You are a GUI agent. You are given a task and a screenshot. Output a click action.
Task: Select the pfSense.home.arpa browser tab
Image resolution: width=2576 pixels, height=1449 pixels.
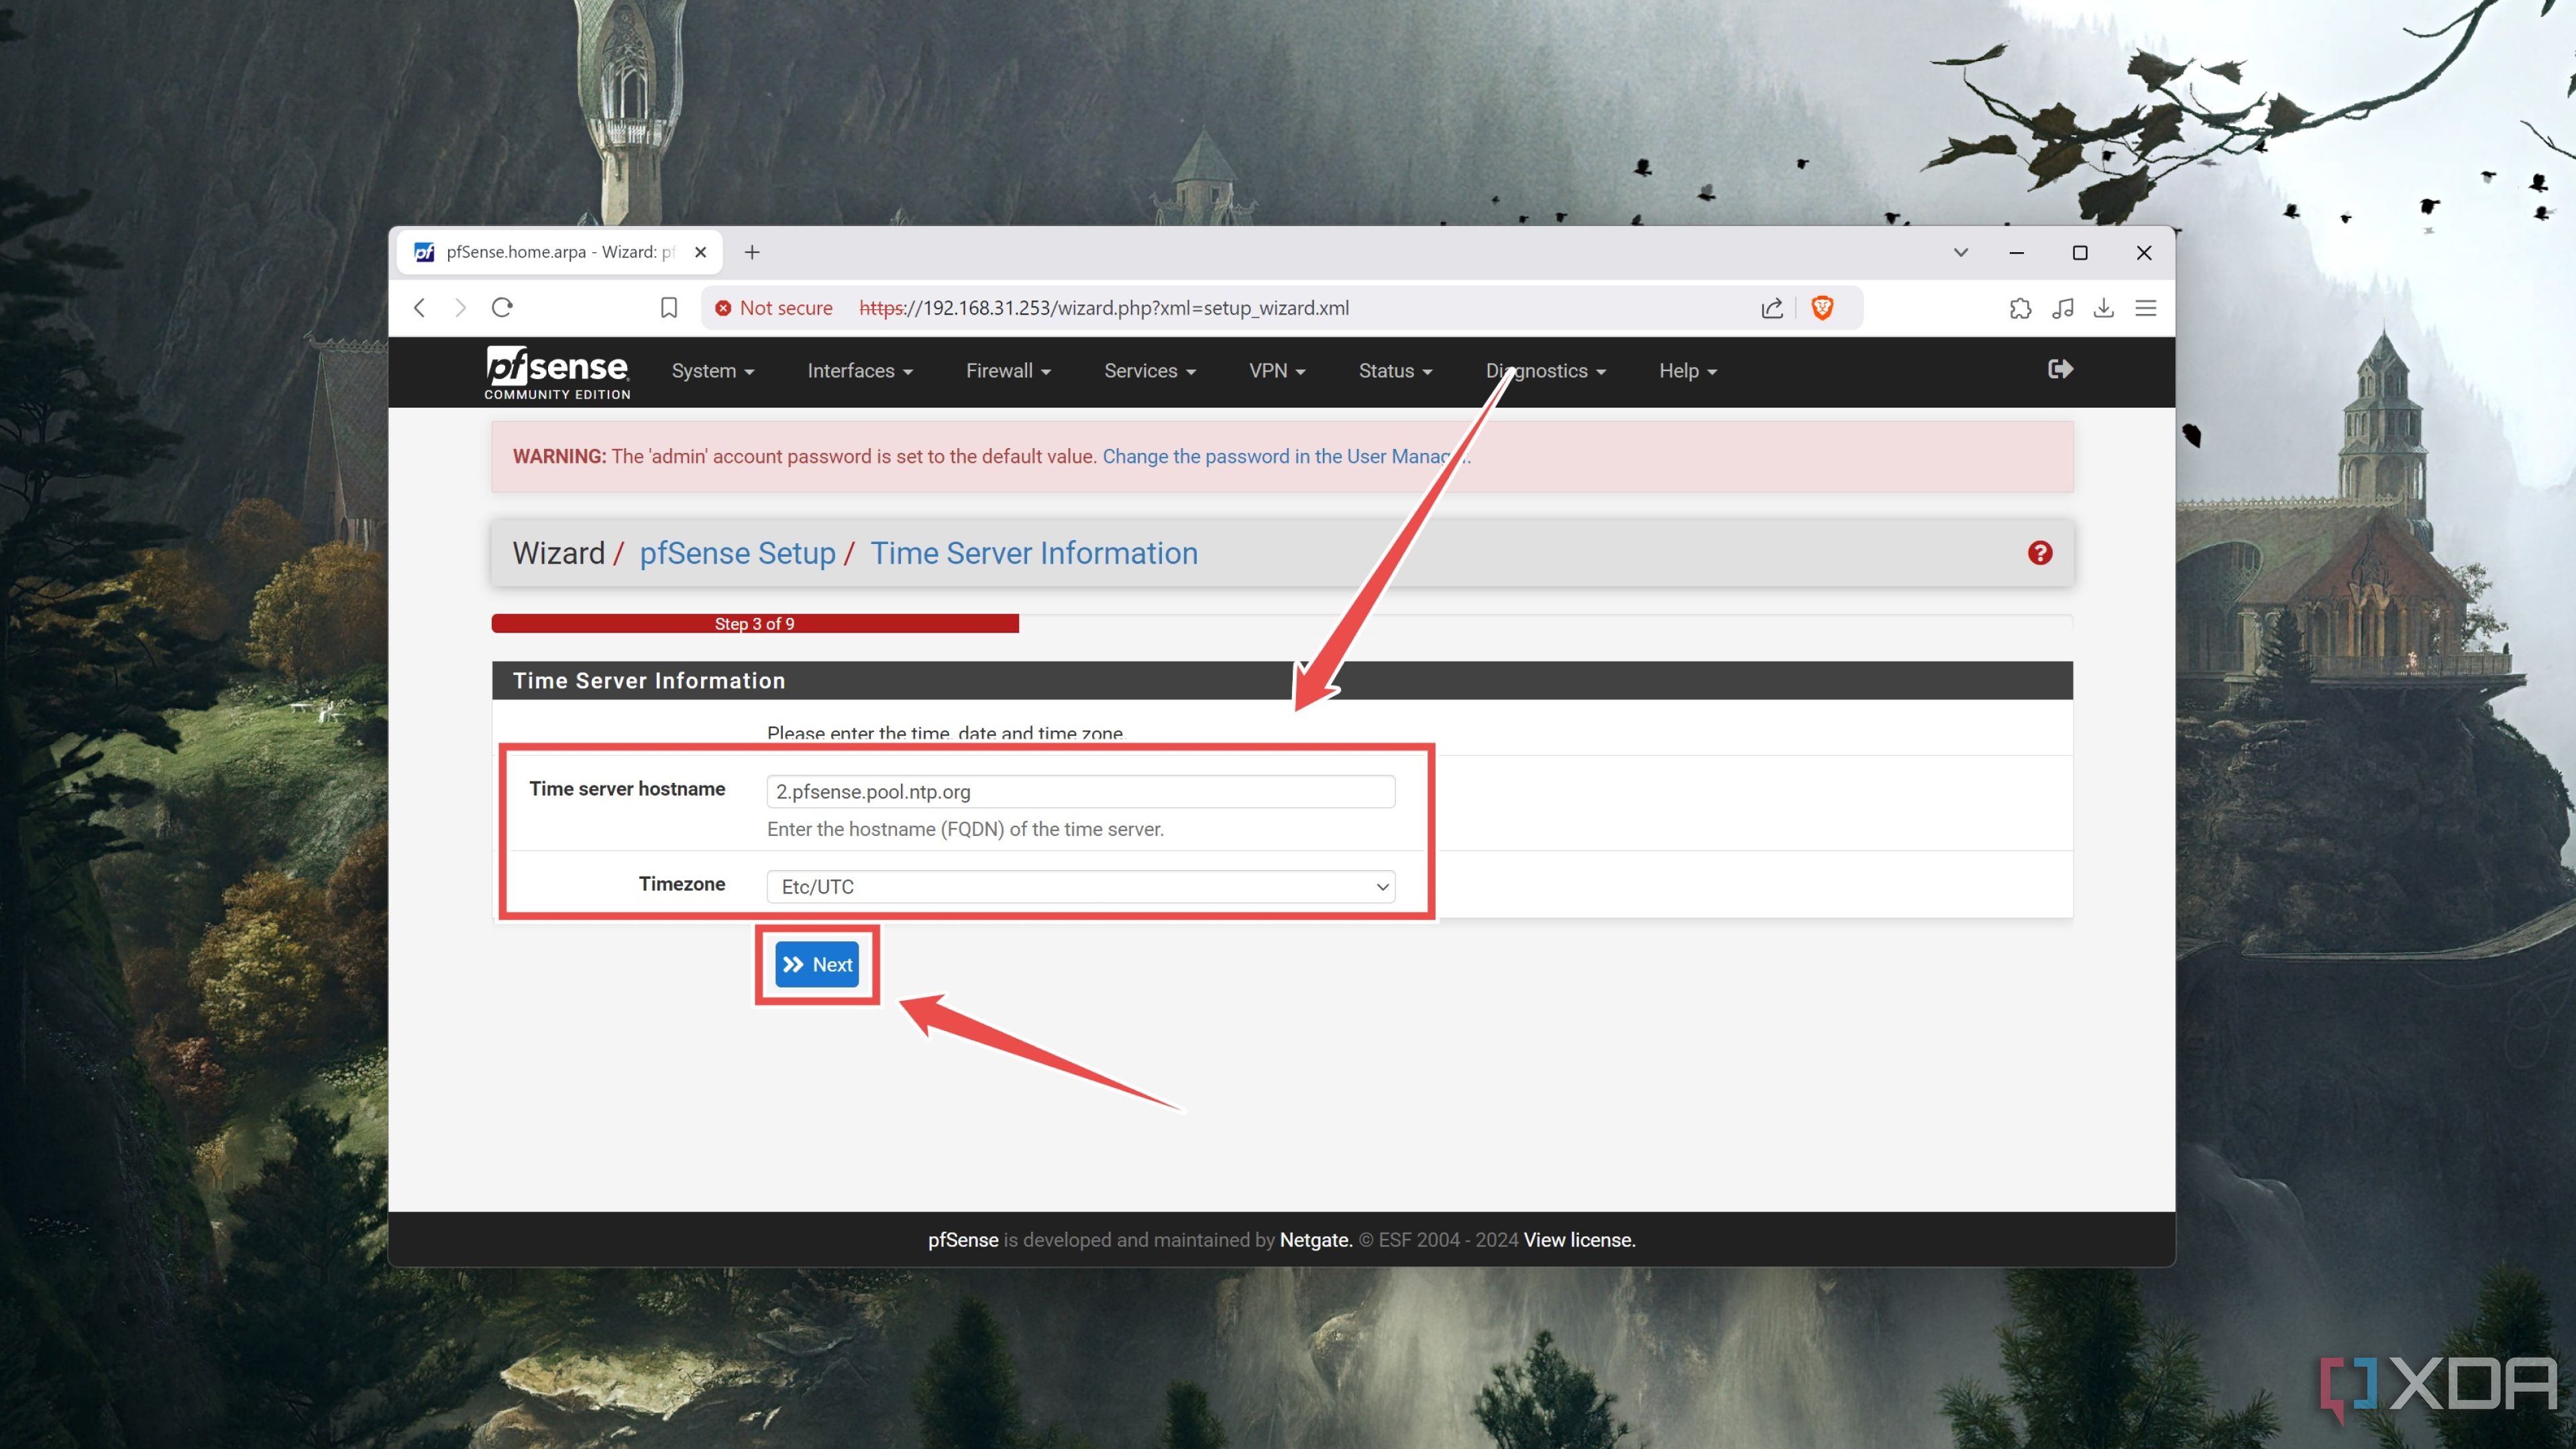[x=560, y=252]
